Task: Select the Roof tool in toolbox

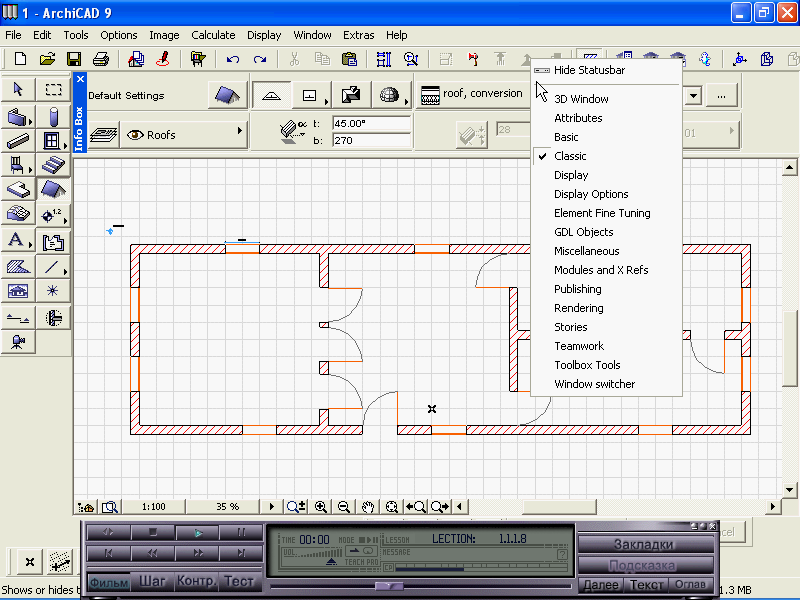Action: pyautogui.click(x=53, y=189)
